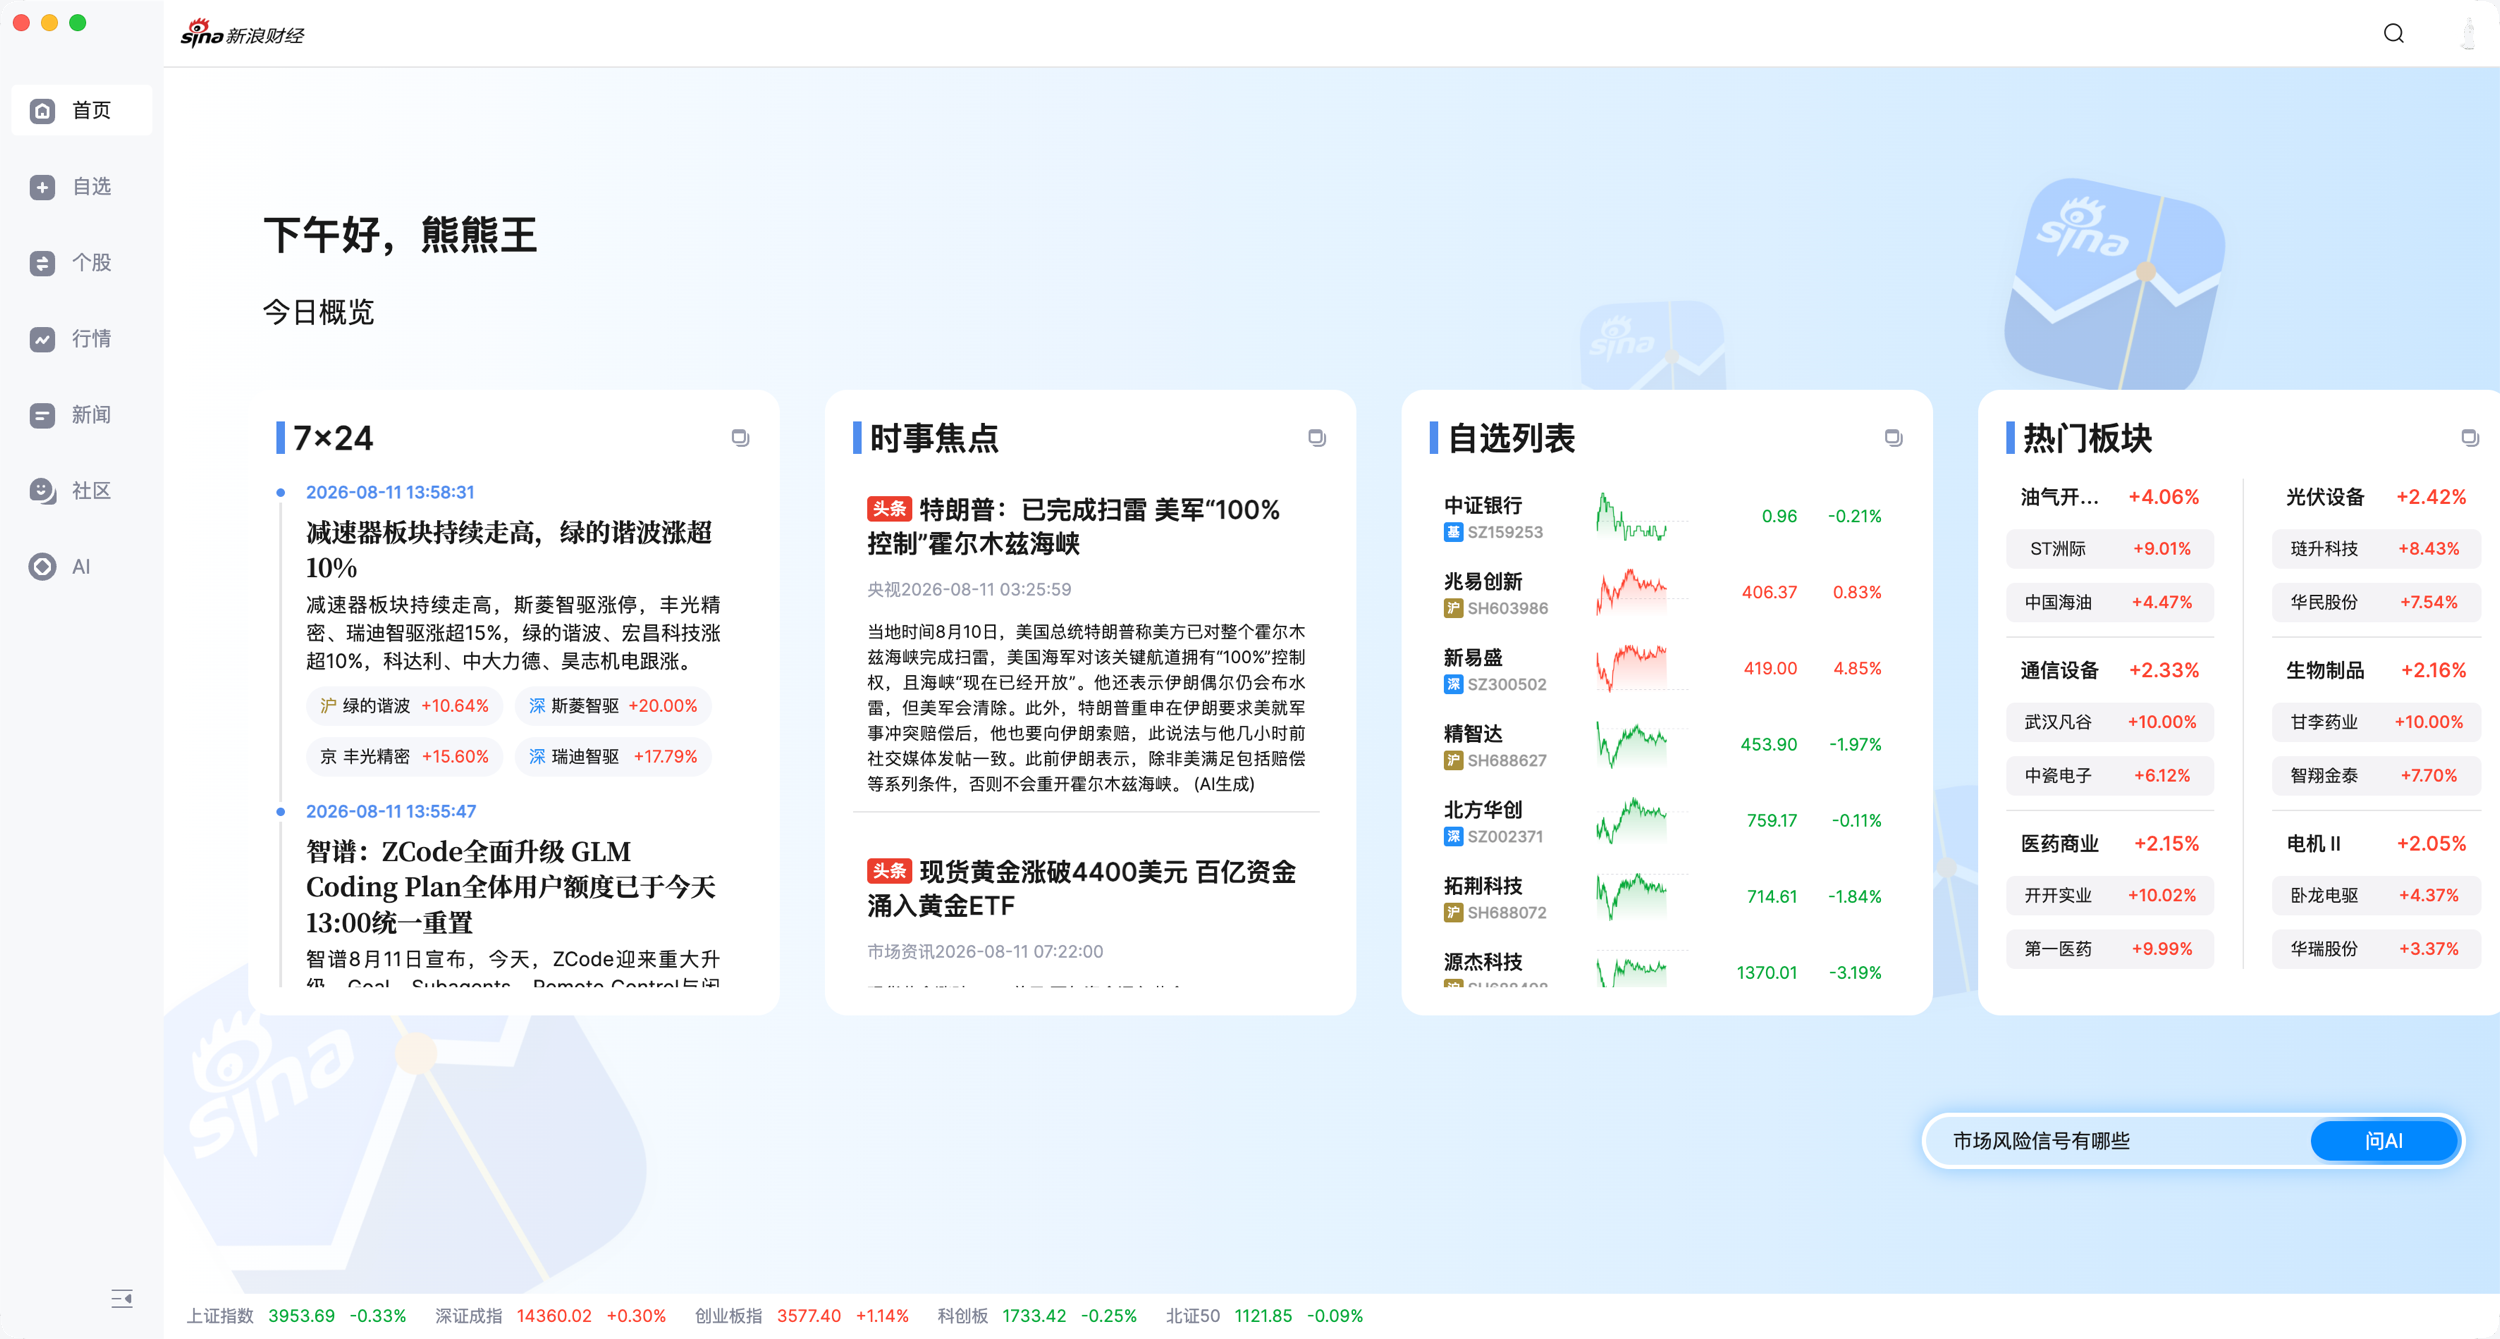Click the Sina 新浪财经 logo
2500x1339 pixels.
pos(242,34)
